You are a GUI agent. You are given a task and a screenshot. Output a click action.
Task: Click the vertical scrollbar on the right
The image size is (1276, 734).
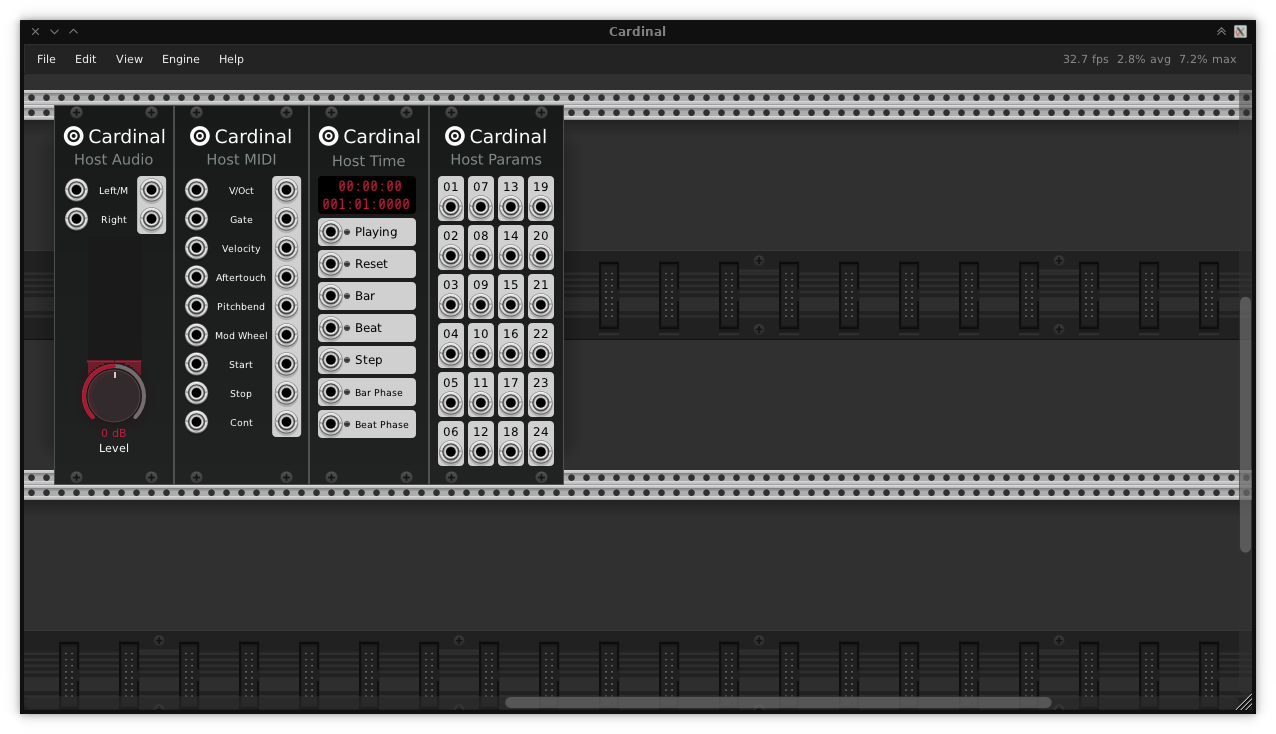(x=1245, y=424)
